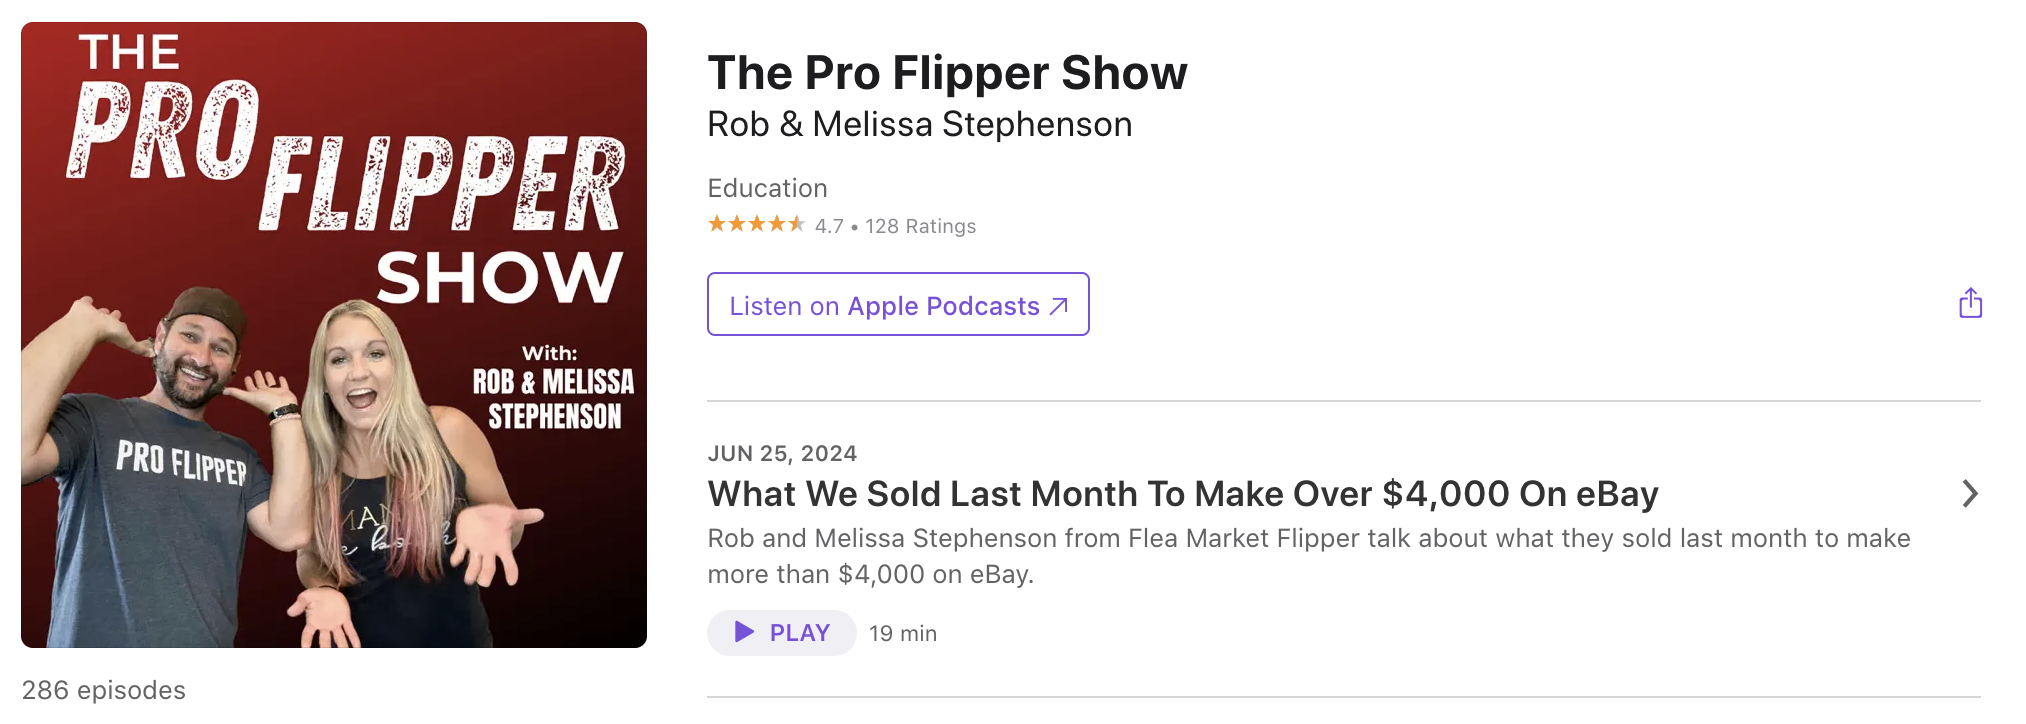Click the external link arrow on Listen button

1057,304
